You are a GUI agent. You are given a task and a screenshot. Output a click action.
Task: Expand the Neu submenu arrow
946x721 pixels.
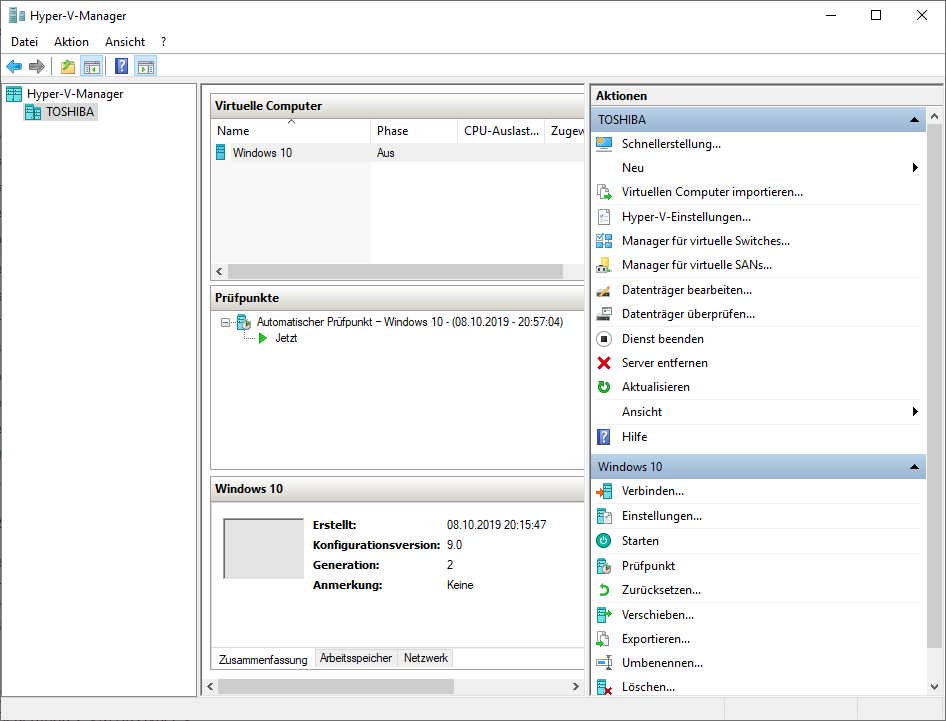[915, 168]
